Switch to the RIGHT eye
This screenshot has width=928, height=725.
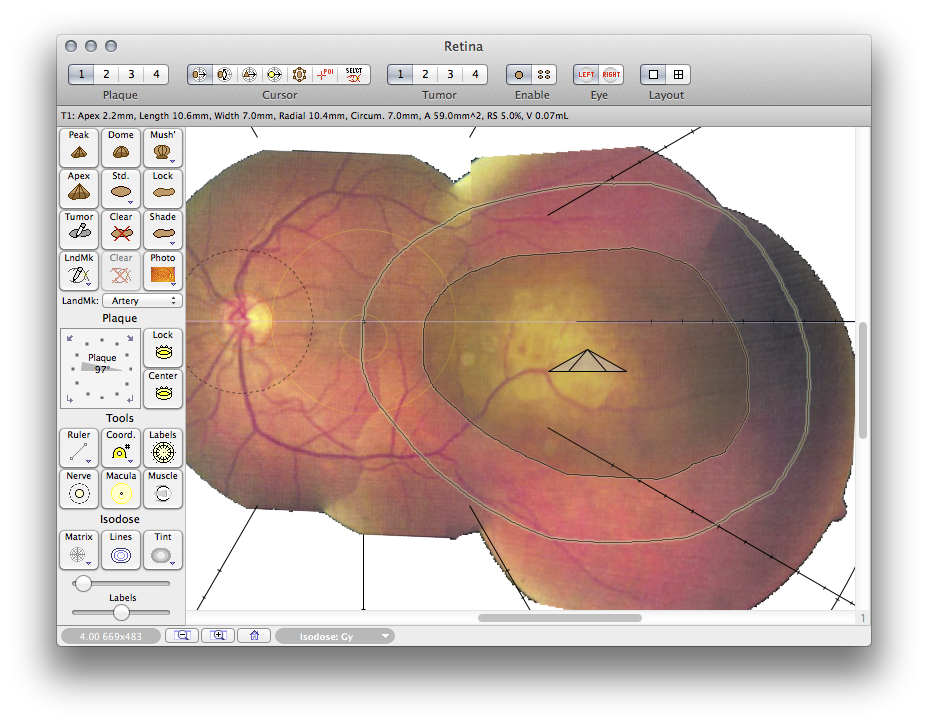click(x=611, y=74)
